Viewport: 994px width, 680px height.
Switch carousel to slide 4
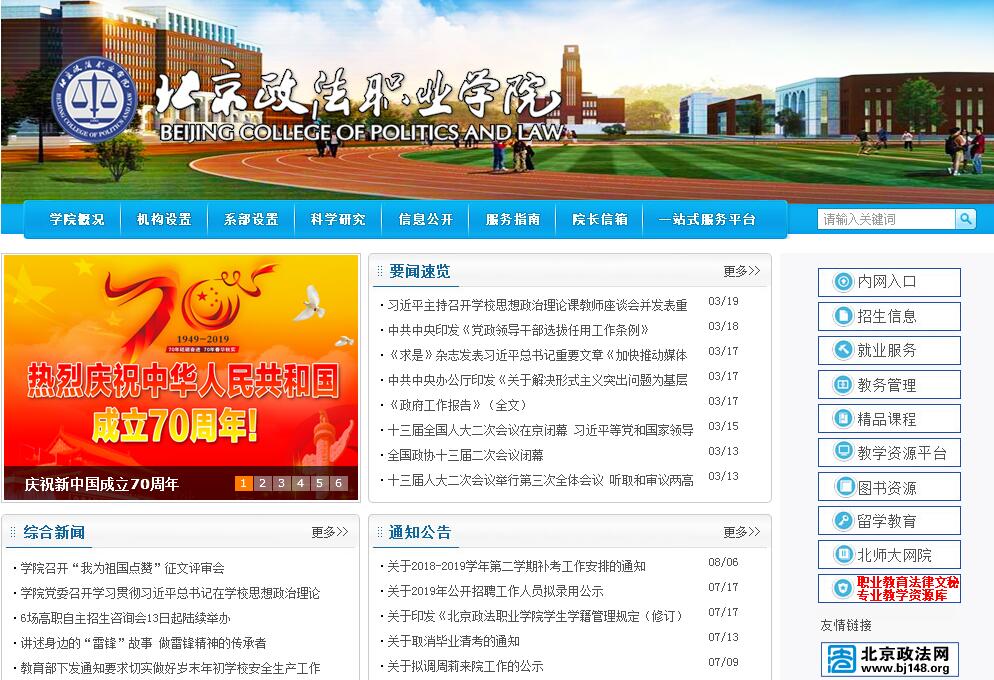click(300, 484)
